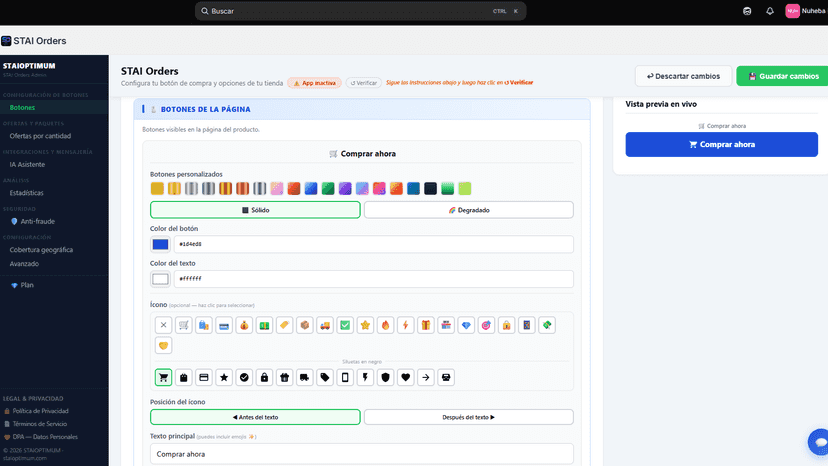Open the Nuheba account menu
Screen dimensions: 828x466
point(806,11)
